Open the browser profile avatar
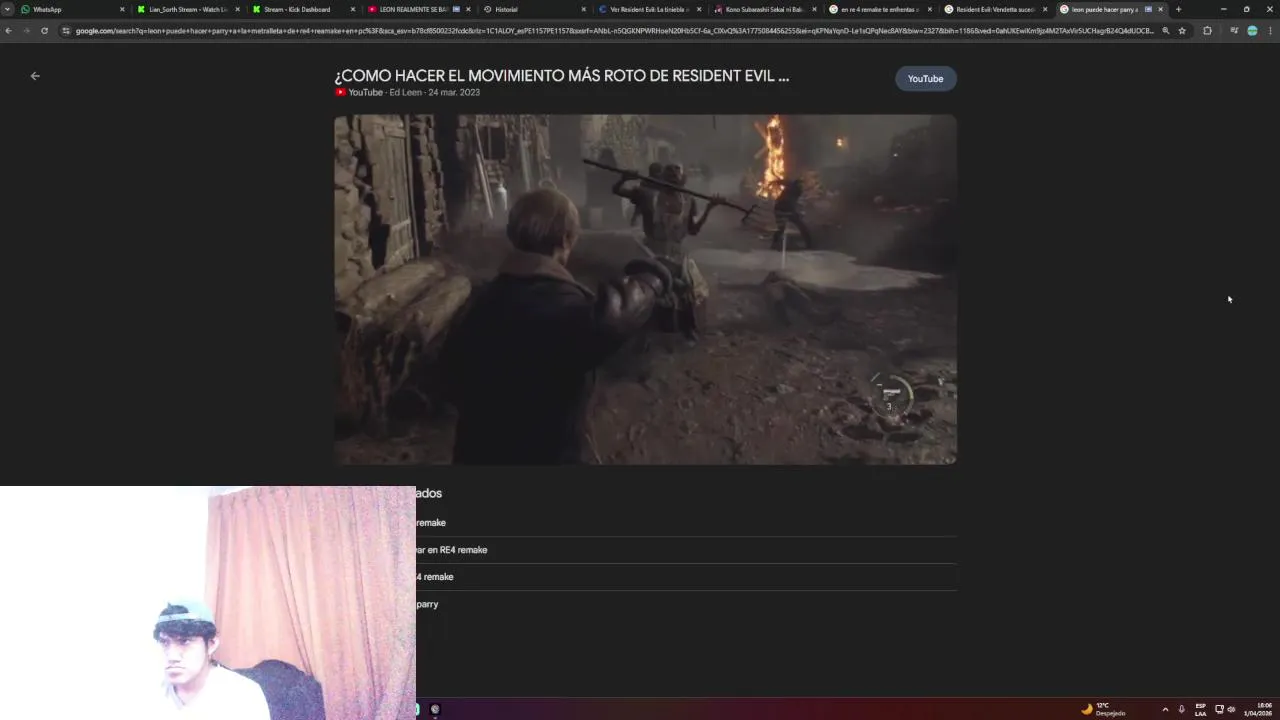The height and width of the screenshot is (720, 1280). (x=1252, y=31)
